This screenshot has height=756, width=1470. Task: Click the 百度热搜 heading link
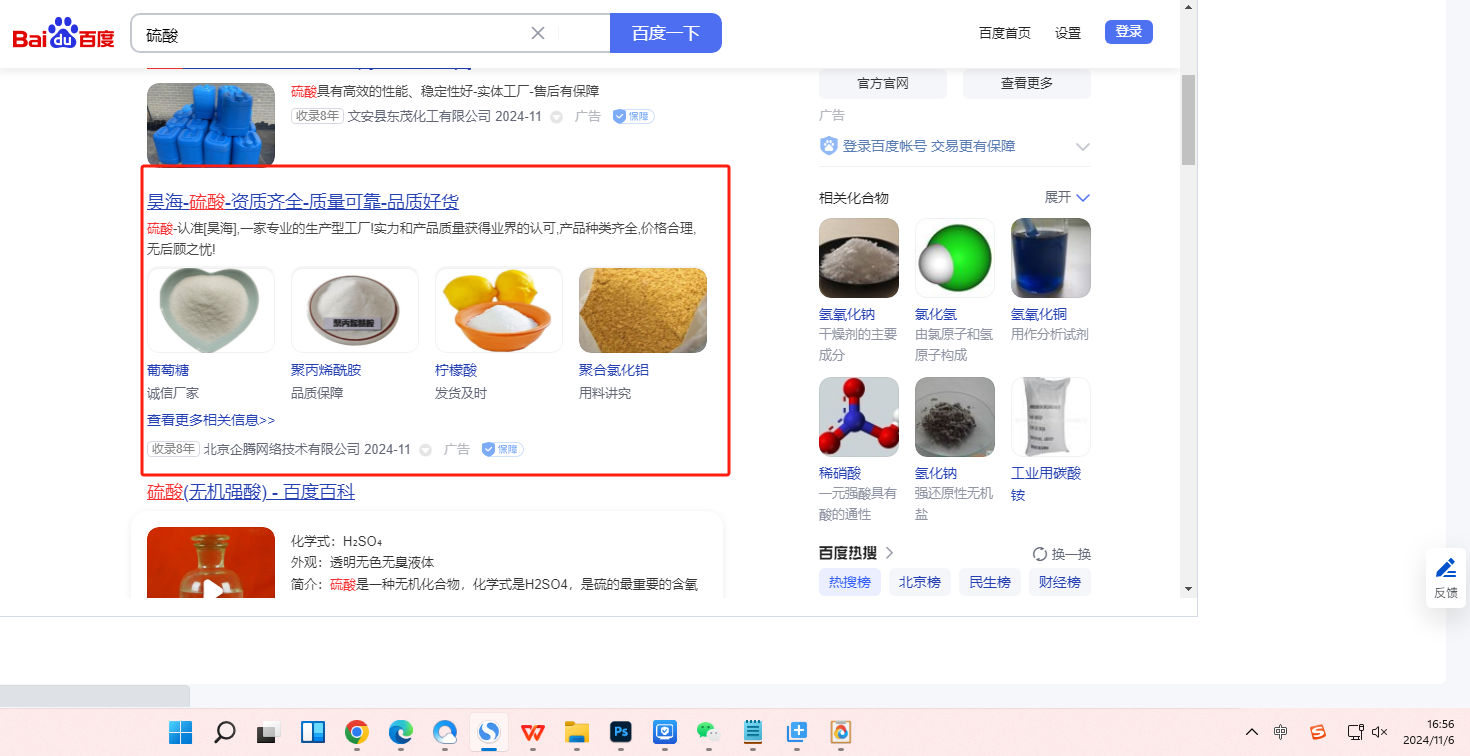click(857, 553)
